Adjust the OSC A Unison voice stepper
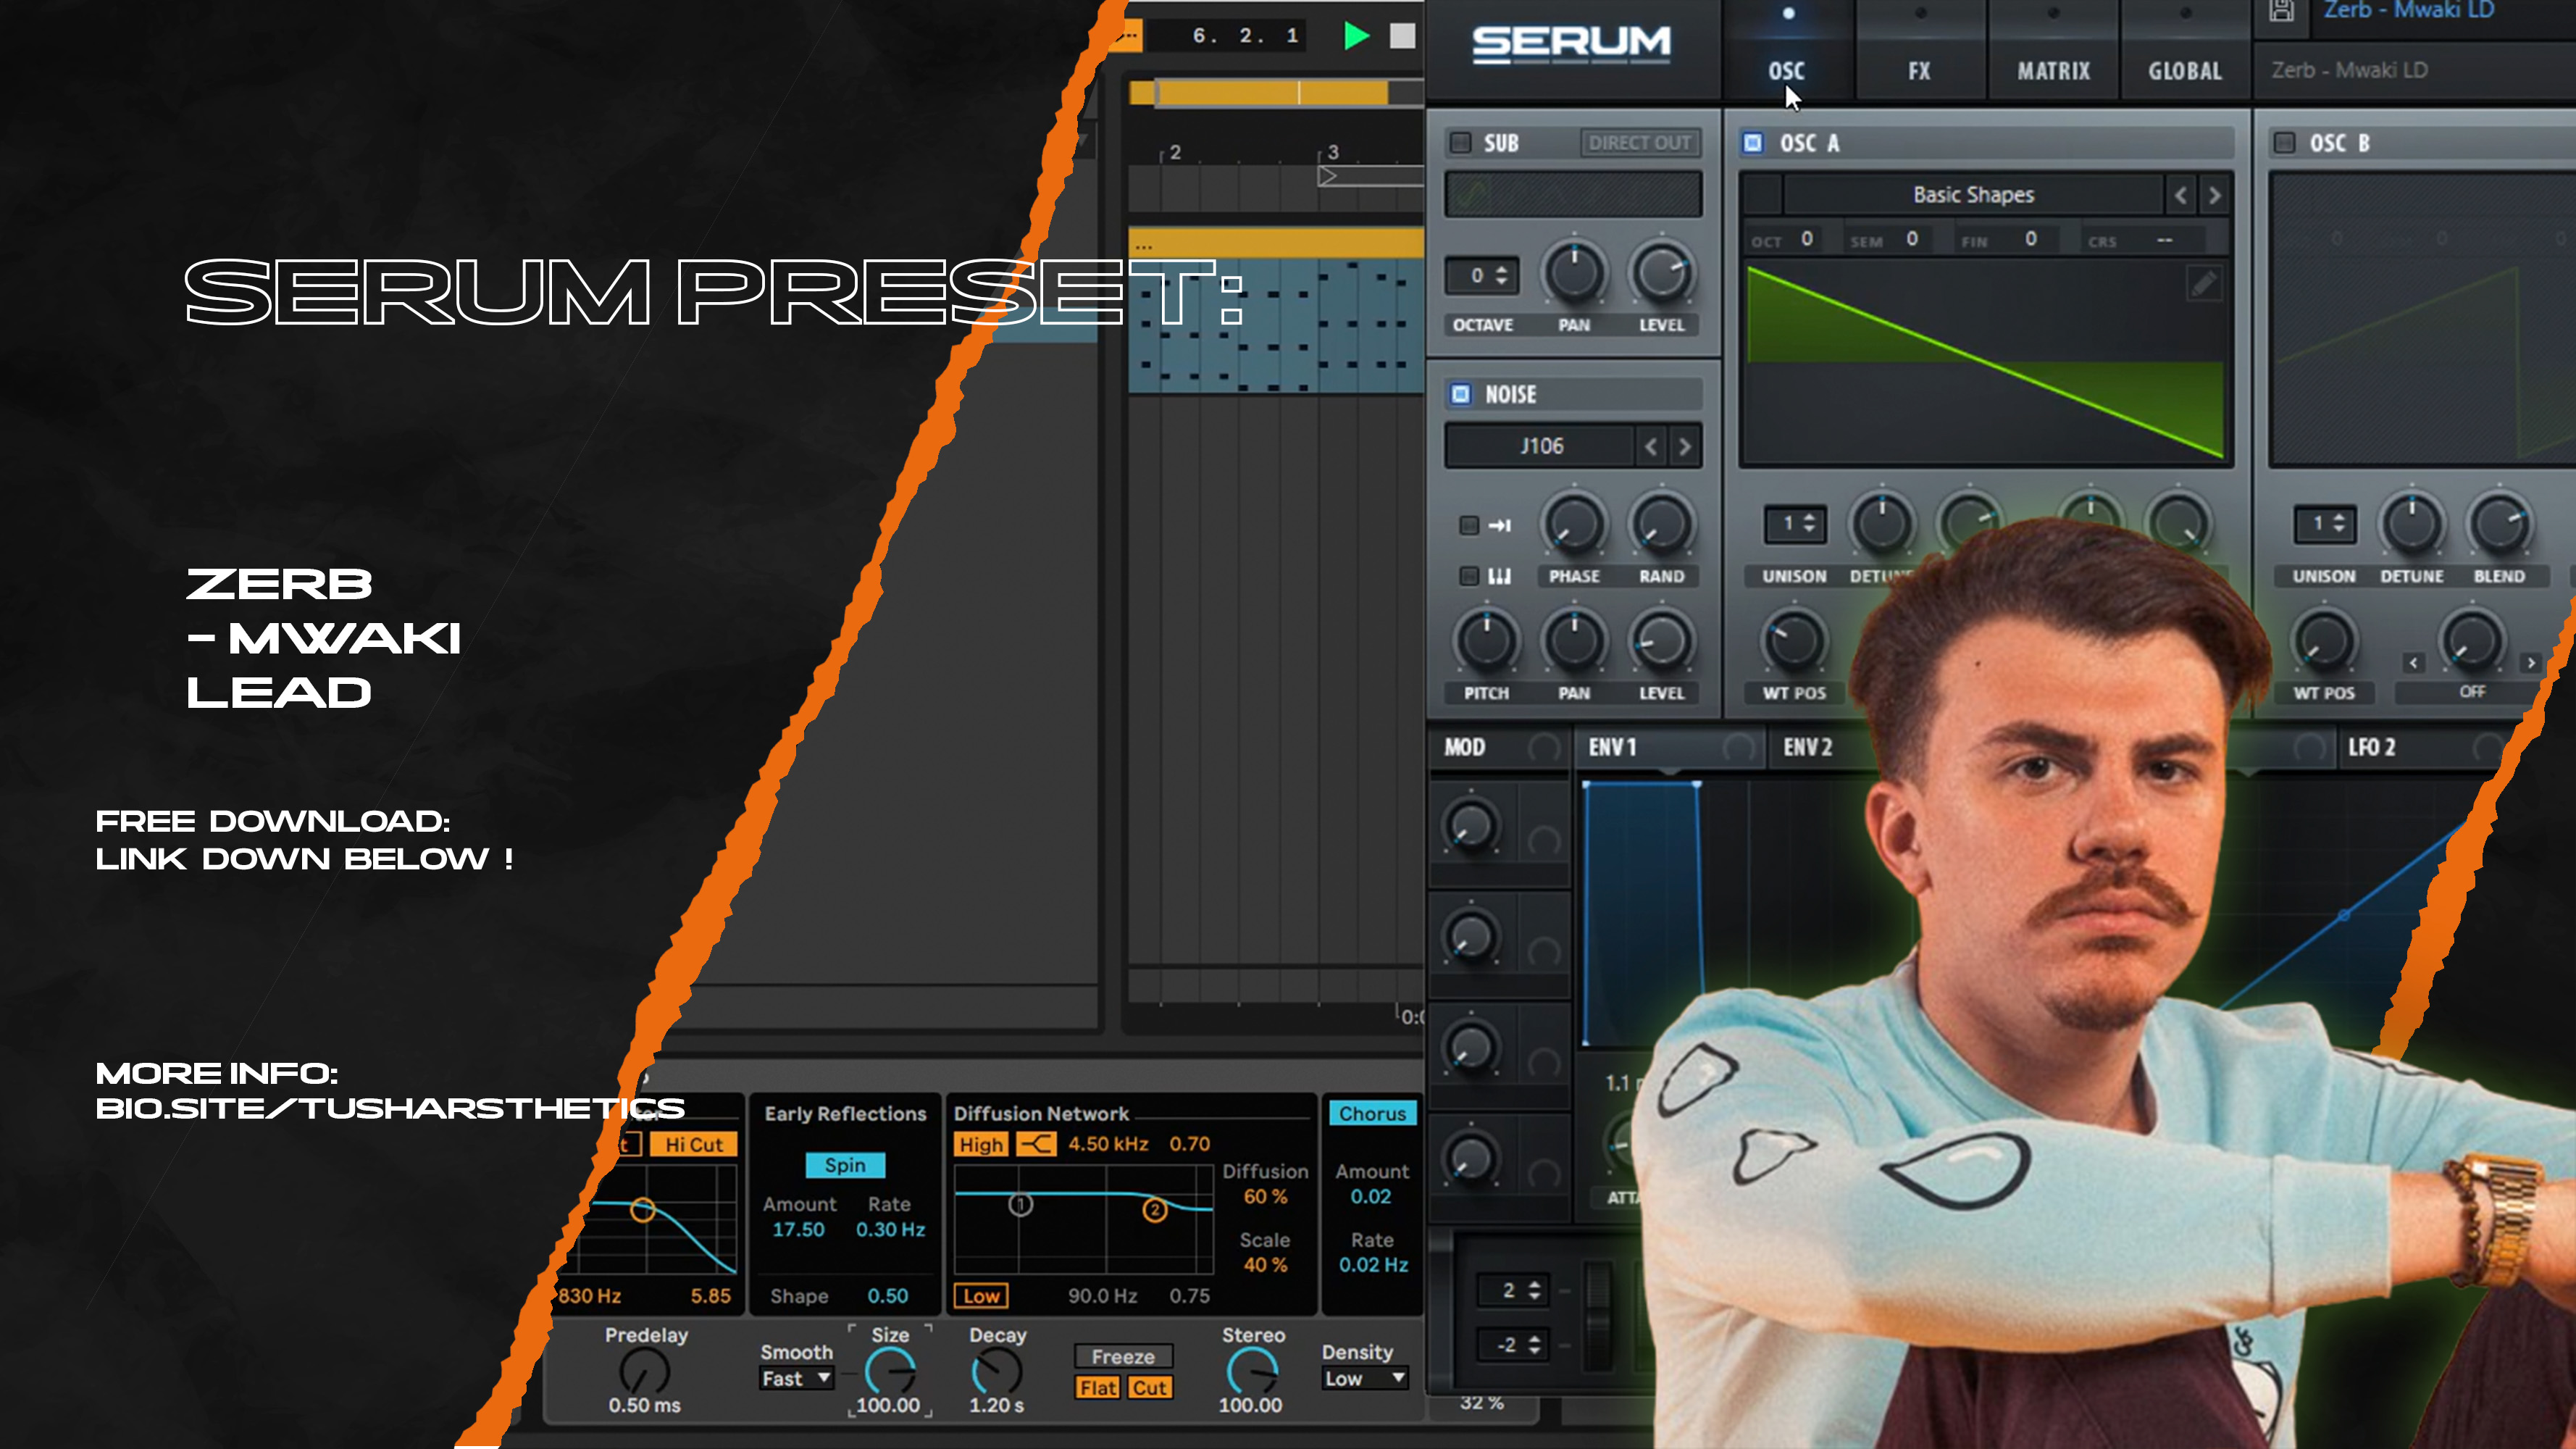2576x1449 pixels. (1795, 524)
